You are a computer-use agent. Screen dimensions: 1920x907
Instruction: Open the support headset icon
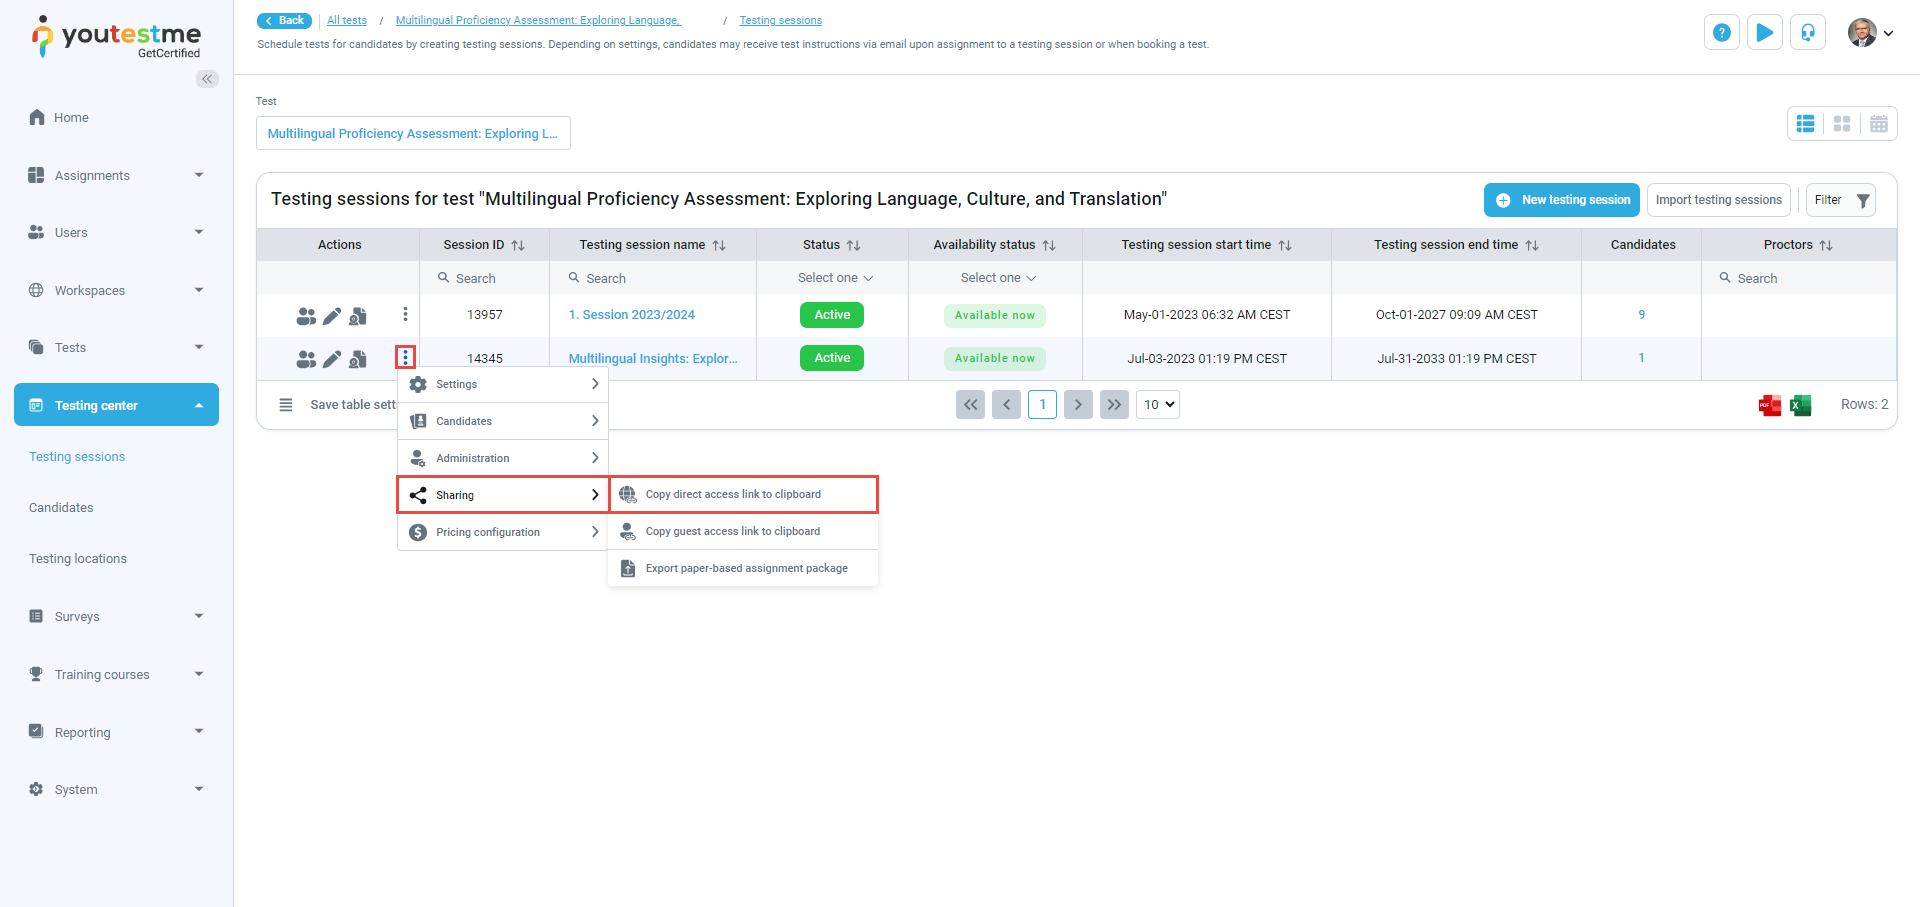click(1808, 33)
